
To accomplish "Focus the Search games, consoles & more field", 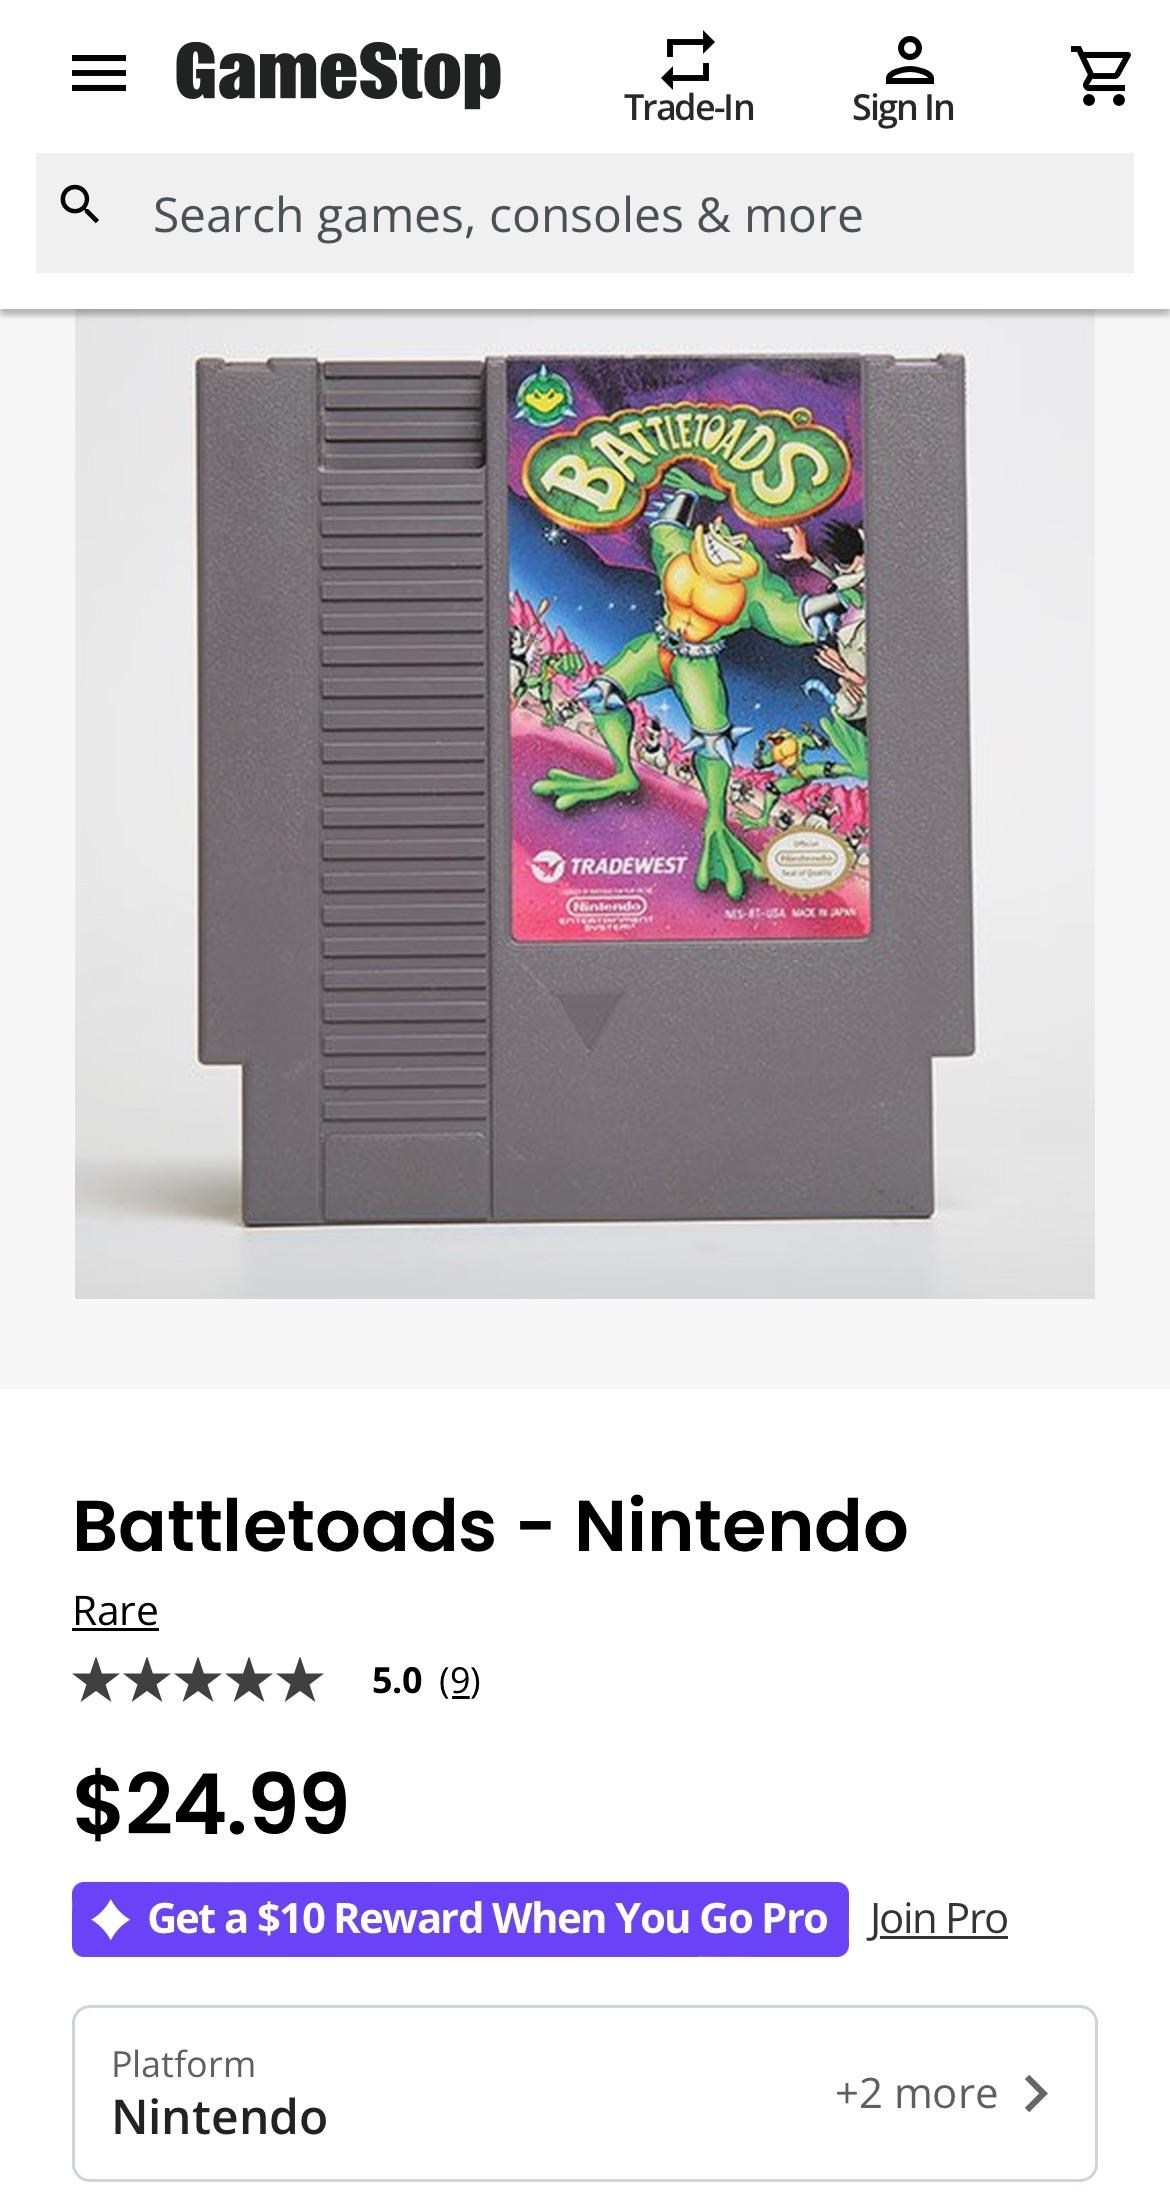I will [585, 213].
